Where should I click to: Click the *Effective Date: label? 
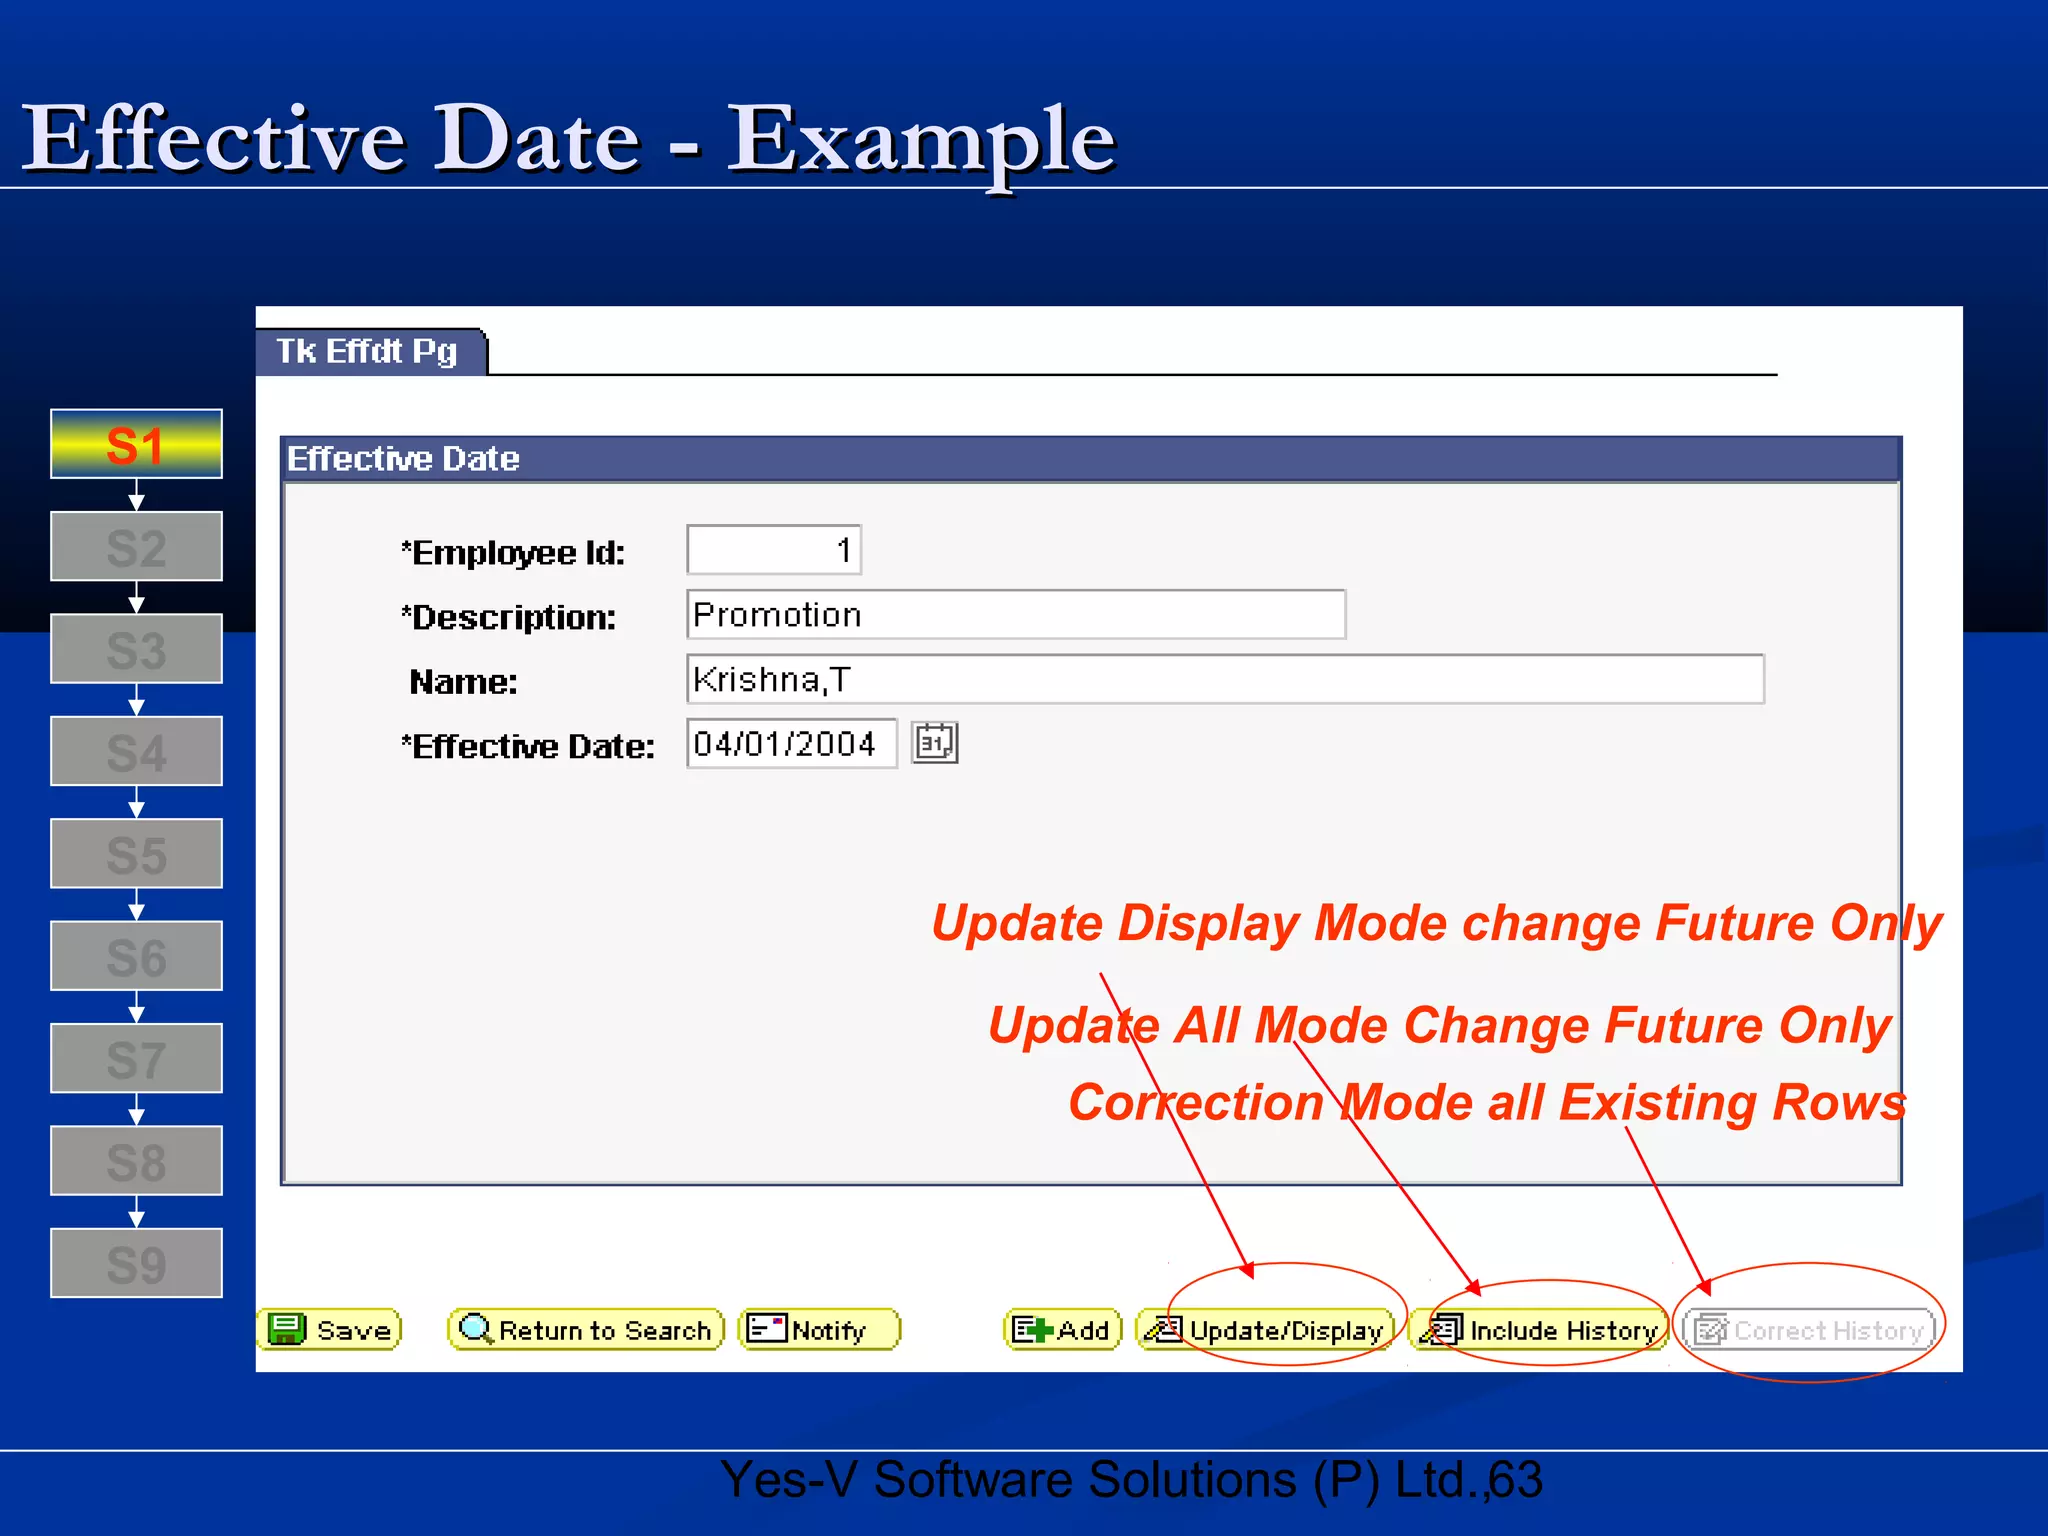pyautogui.click(x=528, y=747)
